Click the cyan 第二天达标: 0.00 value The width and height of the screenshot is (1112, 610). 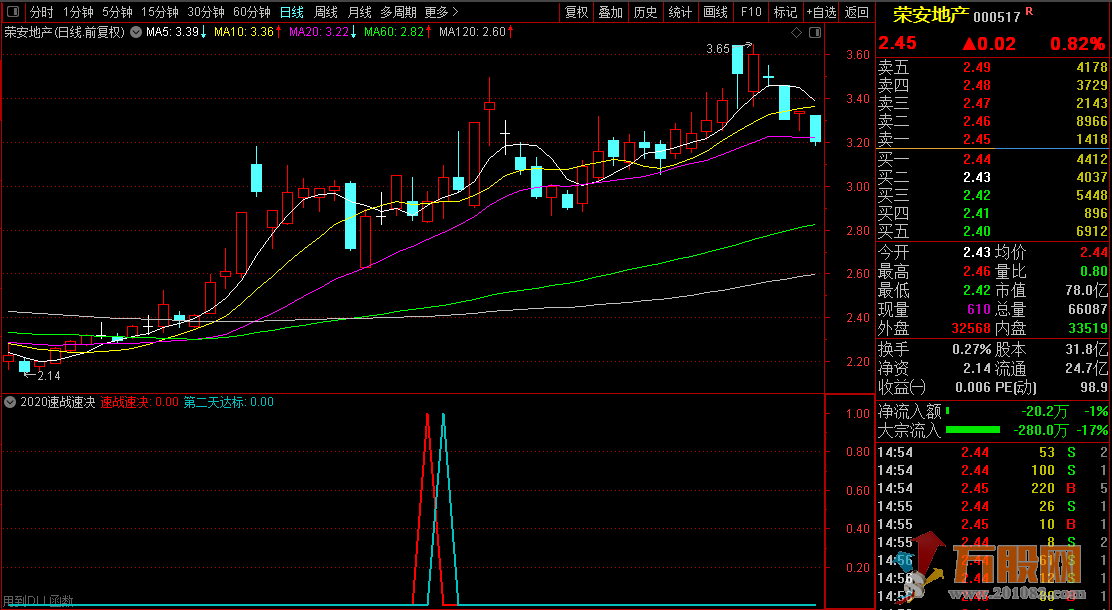click(x=228, y=402)
